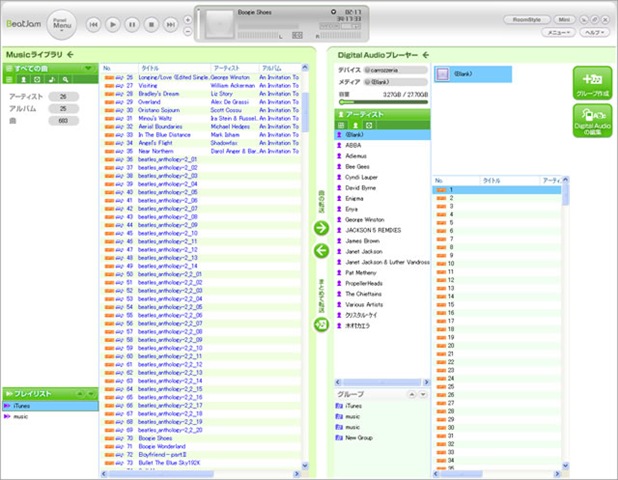The image size is (618, 480).
Task: Click the グループ作成 create group icon
Action: (x=592, y=82)
